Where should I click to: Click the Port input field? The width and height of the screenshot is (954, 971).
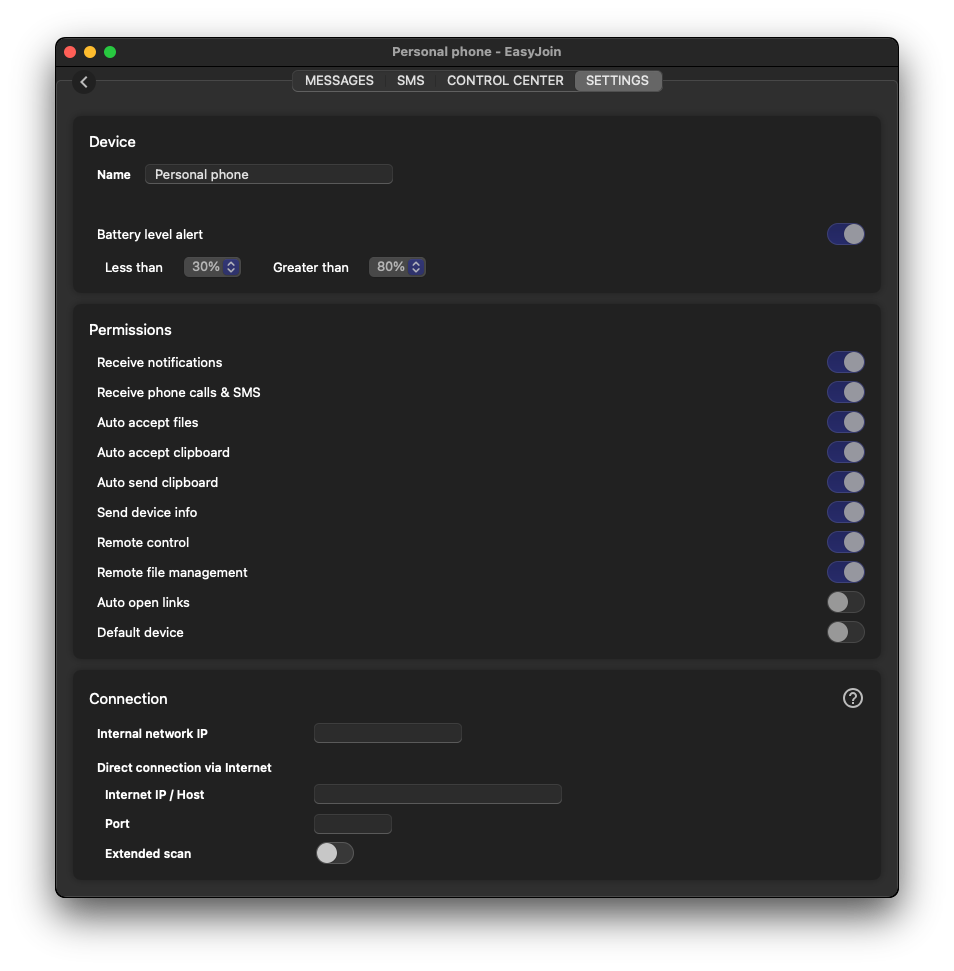(353, 824)
